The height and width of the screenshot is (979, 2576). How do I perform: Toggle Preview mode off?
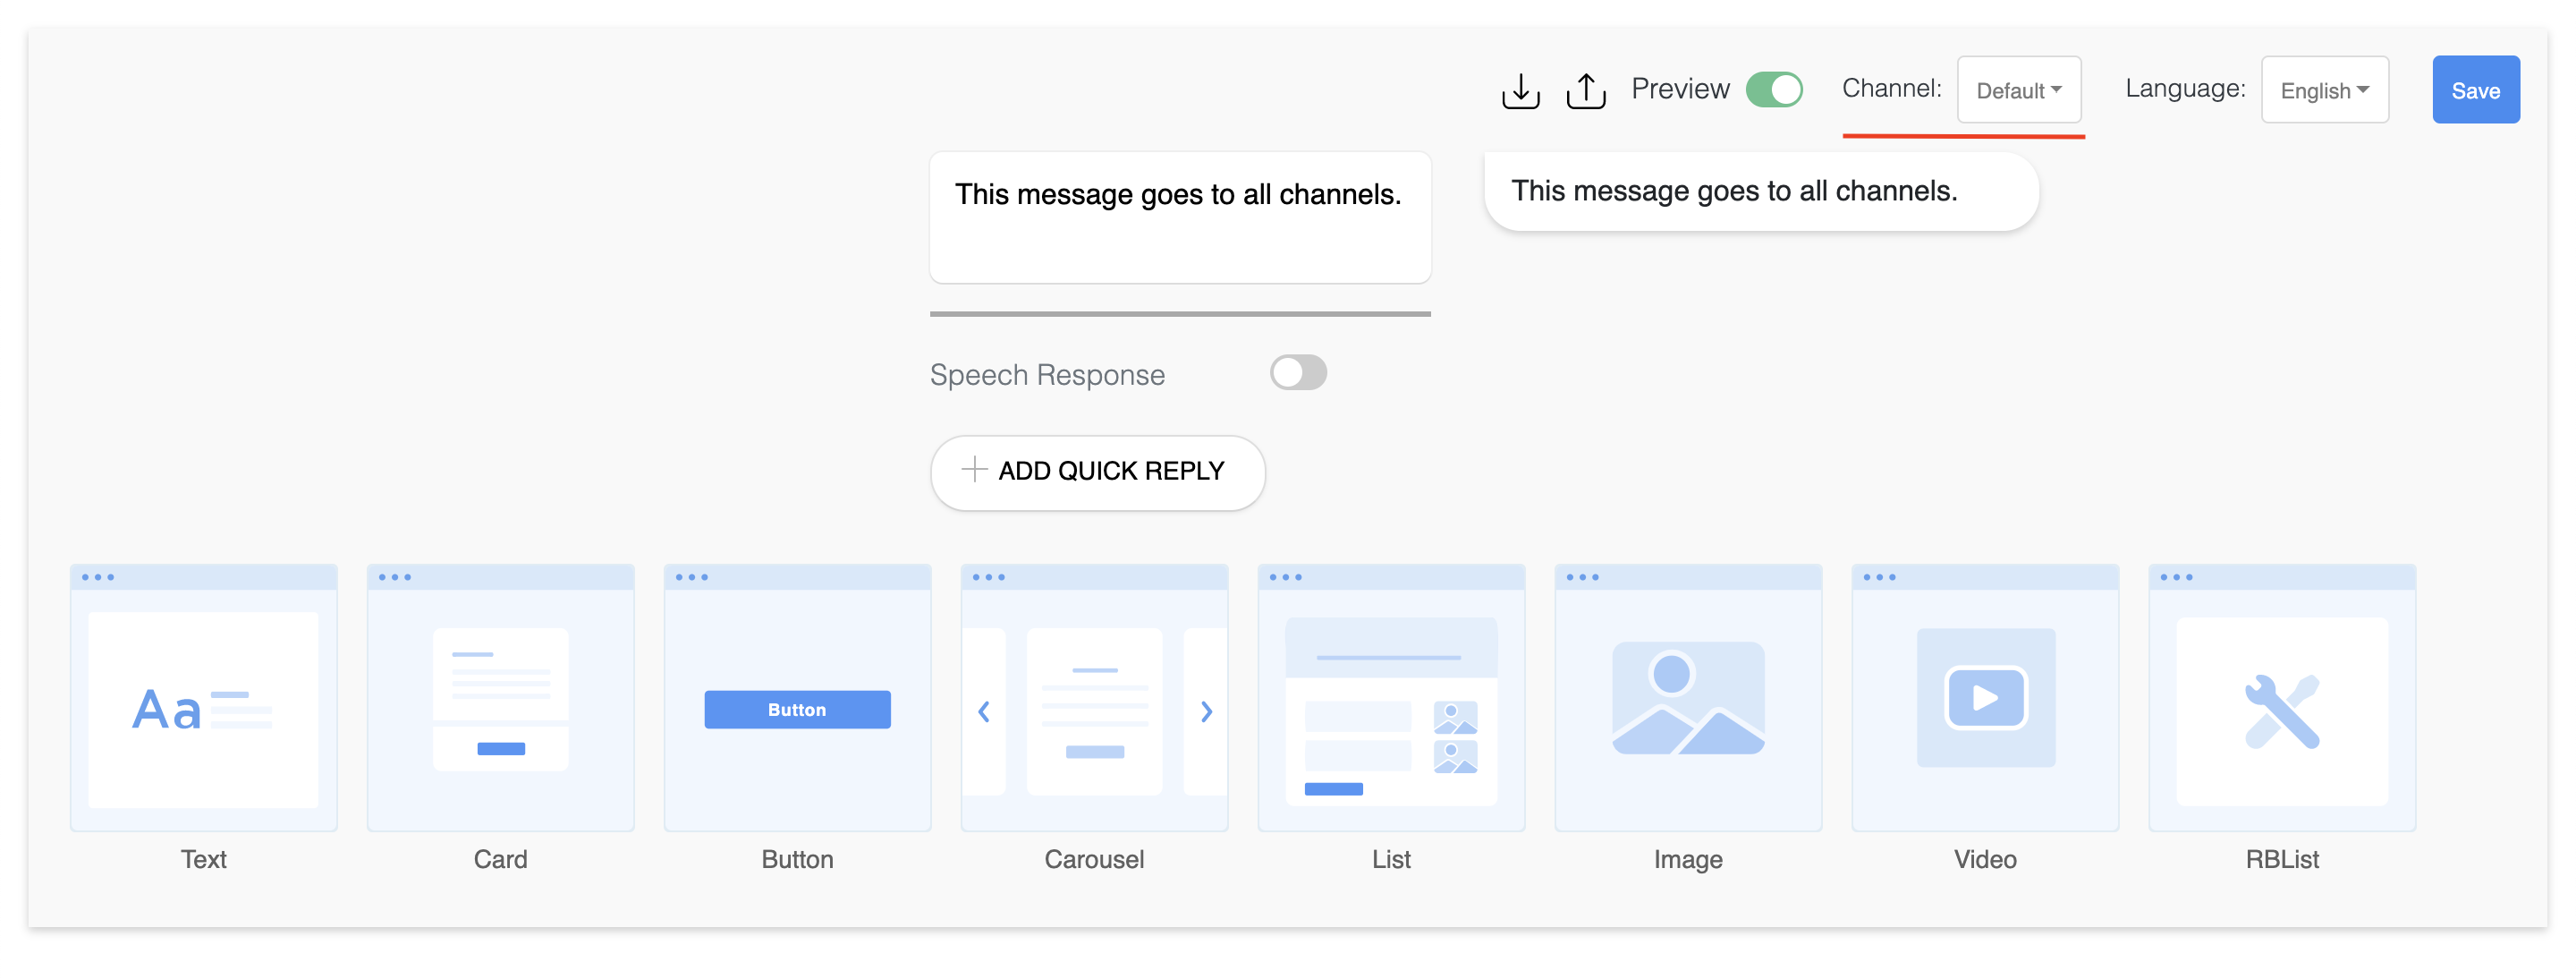click(1779, 89)
